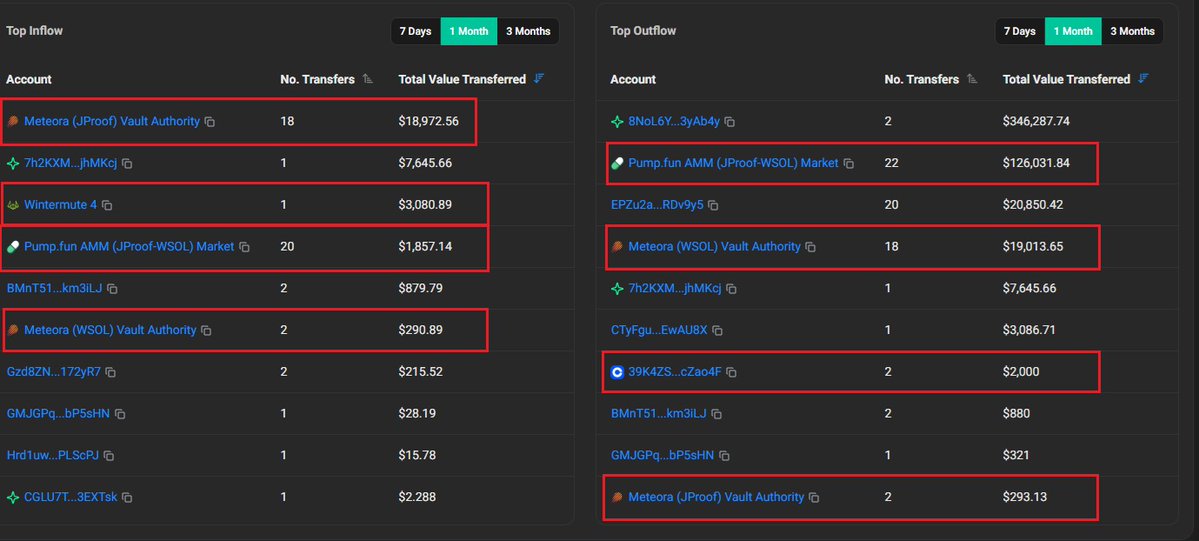The height and width of the screenshot is (541, 1199).
Task: Switch Top Outflow to 3 Months
Action: (x=1132, y=31)
